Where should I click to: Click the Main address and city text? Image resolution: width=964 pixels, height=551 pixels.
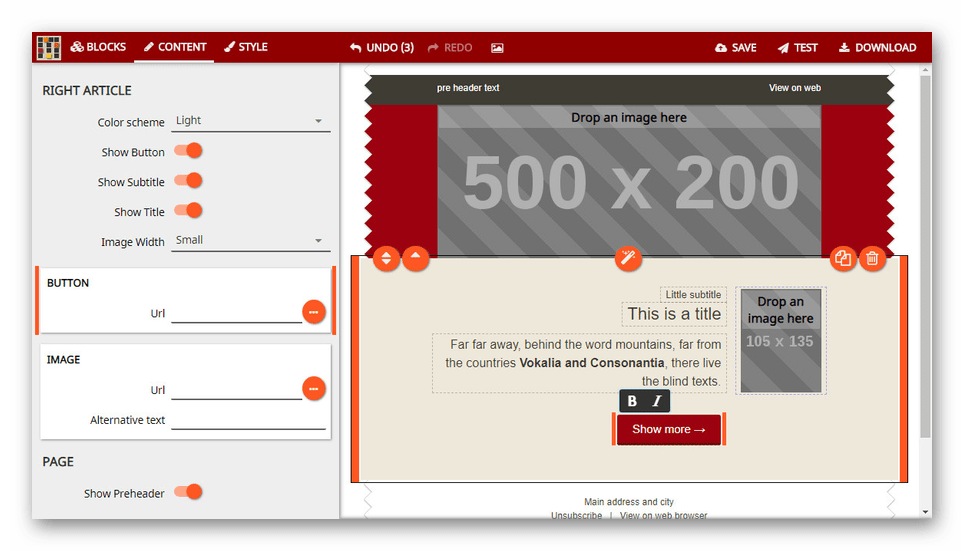629,502
